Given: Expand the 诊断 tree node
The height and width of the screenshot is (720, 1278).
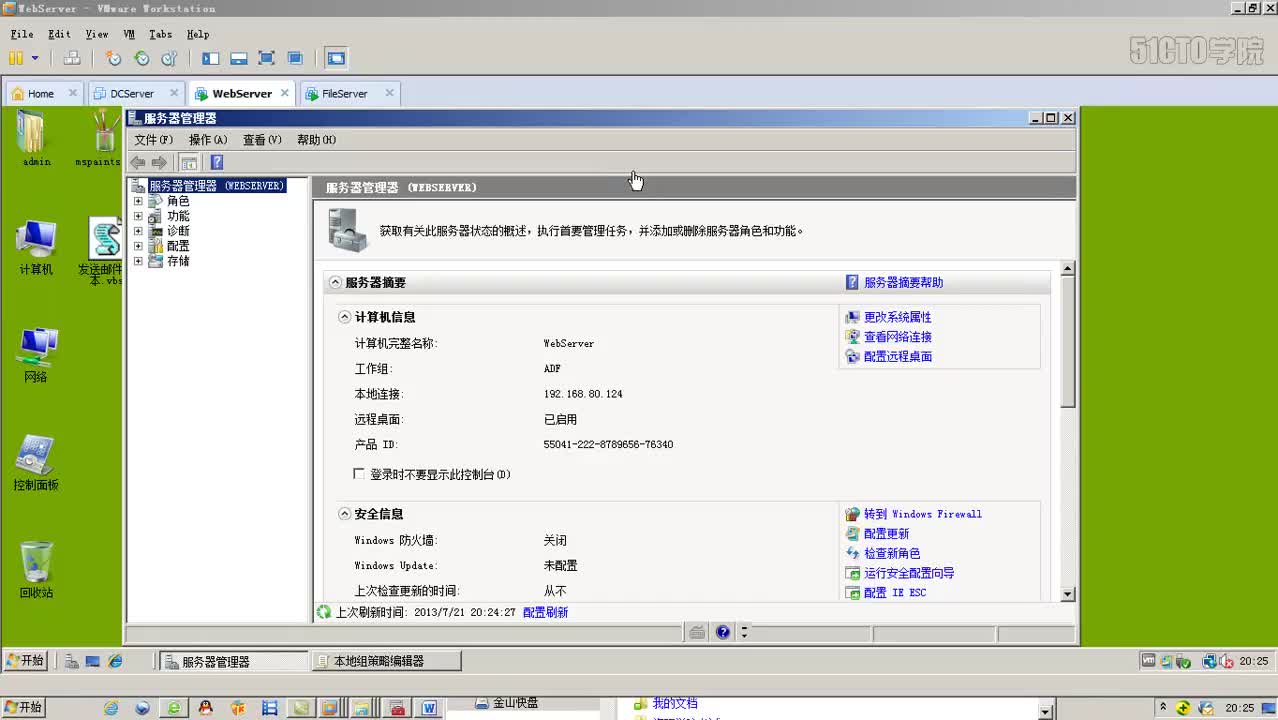Looking at the screenshot, I should (138, 231).
